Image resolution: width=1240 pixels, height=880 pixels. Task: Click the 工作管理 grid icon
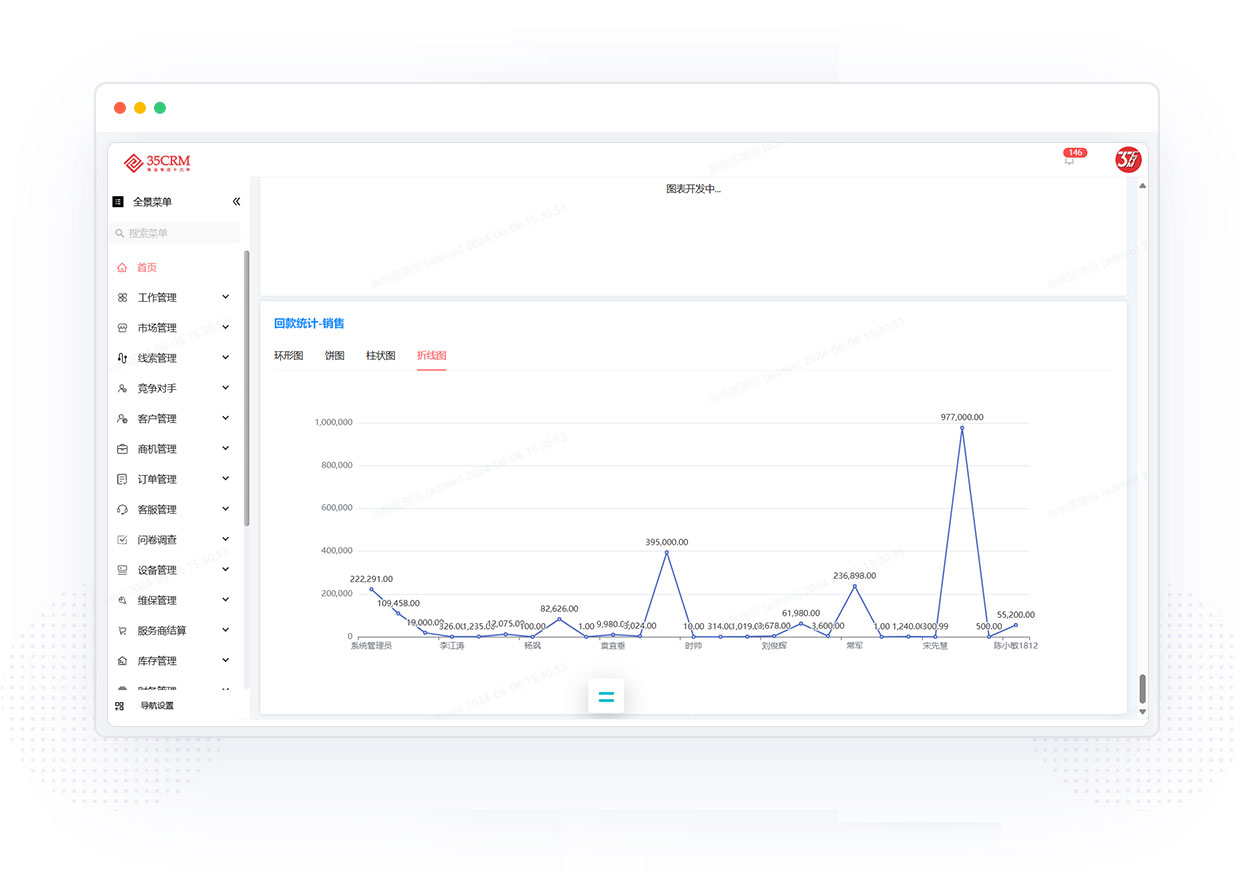tap(122, 297)
